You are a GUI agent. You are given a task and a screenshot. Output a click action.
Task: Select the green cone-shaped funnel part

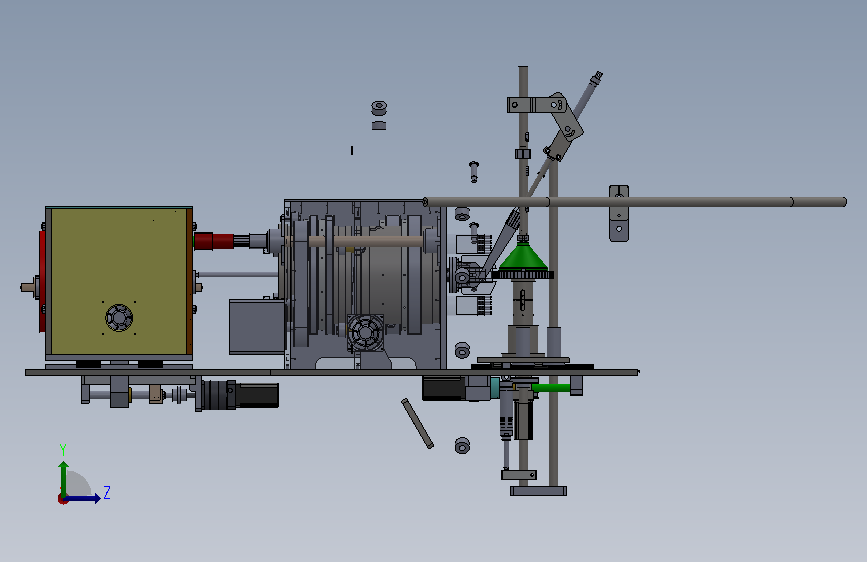click(522, 257)
